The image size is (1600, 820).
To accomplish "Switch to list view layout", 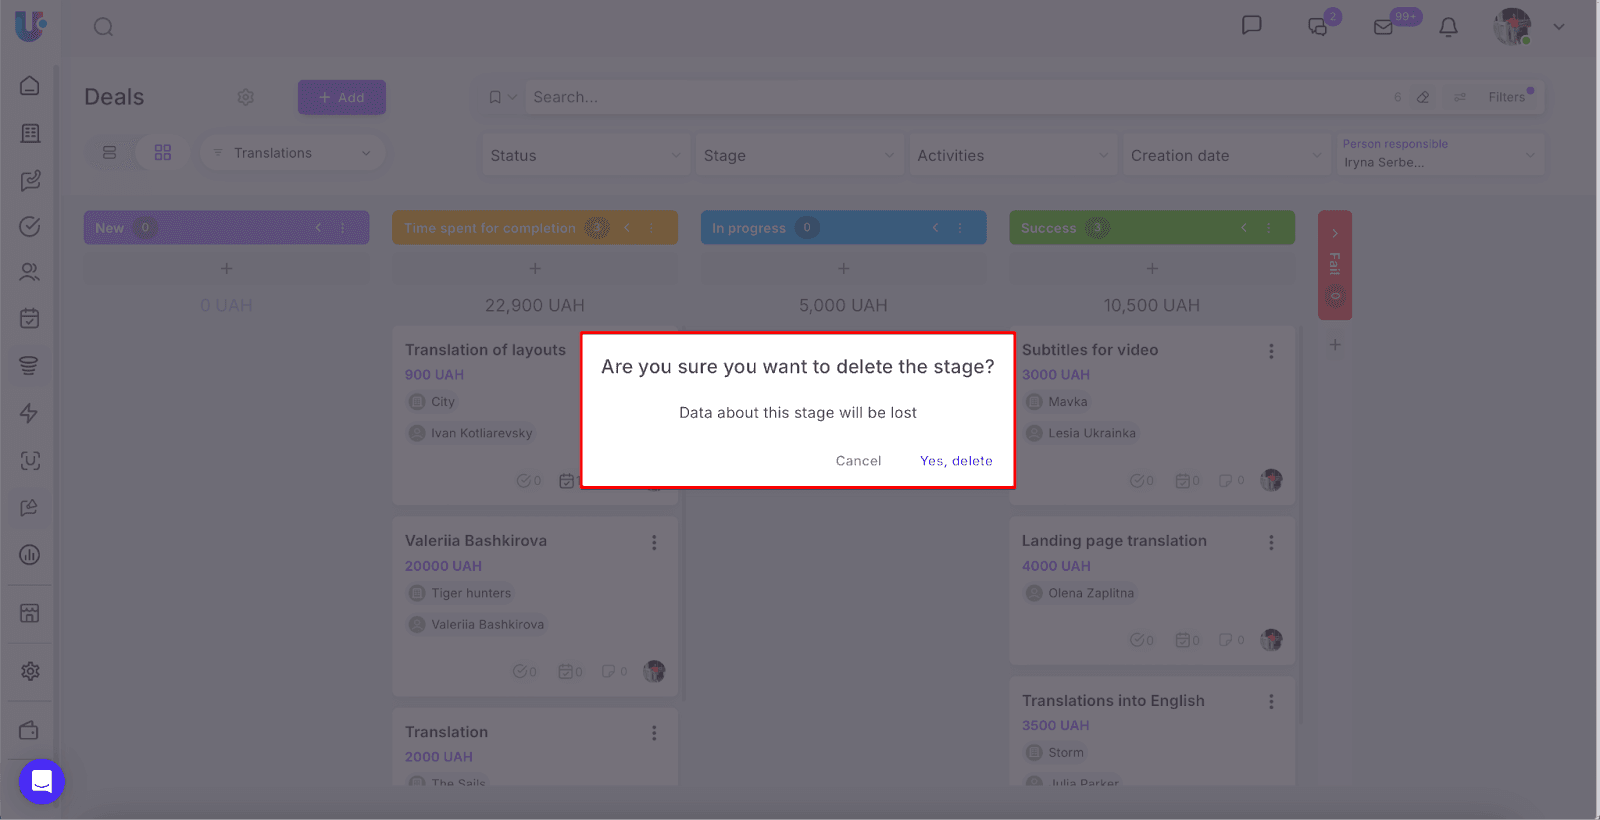I will (110, 153).
